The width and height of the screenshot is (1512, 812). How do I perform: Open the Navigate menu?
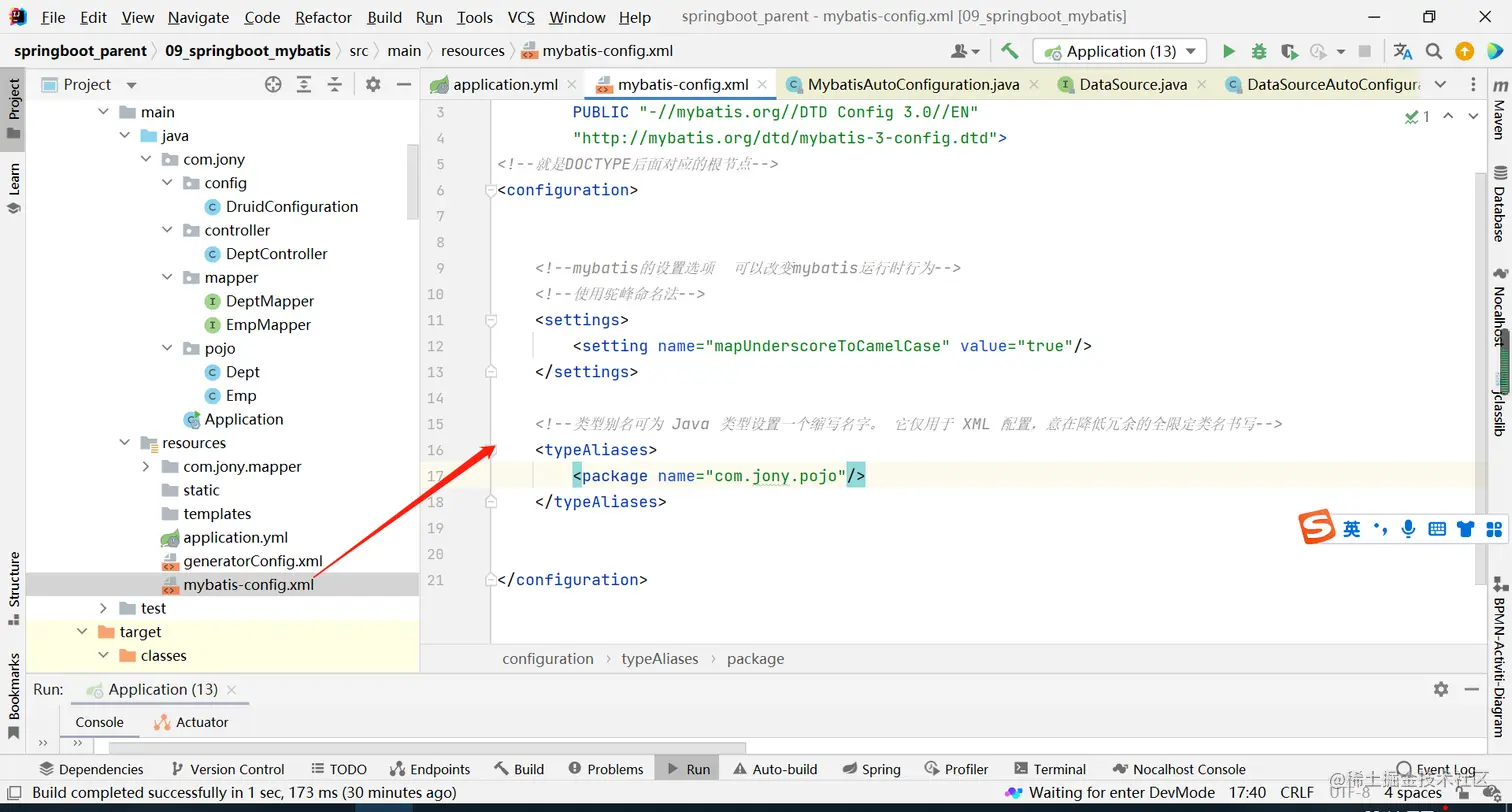pyautogui.click(x=198, y=17)
